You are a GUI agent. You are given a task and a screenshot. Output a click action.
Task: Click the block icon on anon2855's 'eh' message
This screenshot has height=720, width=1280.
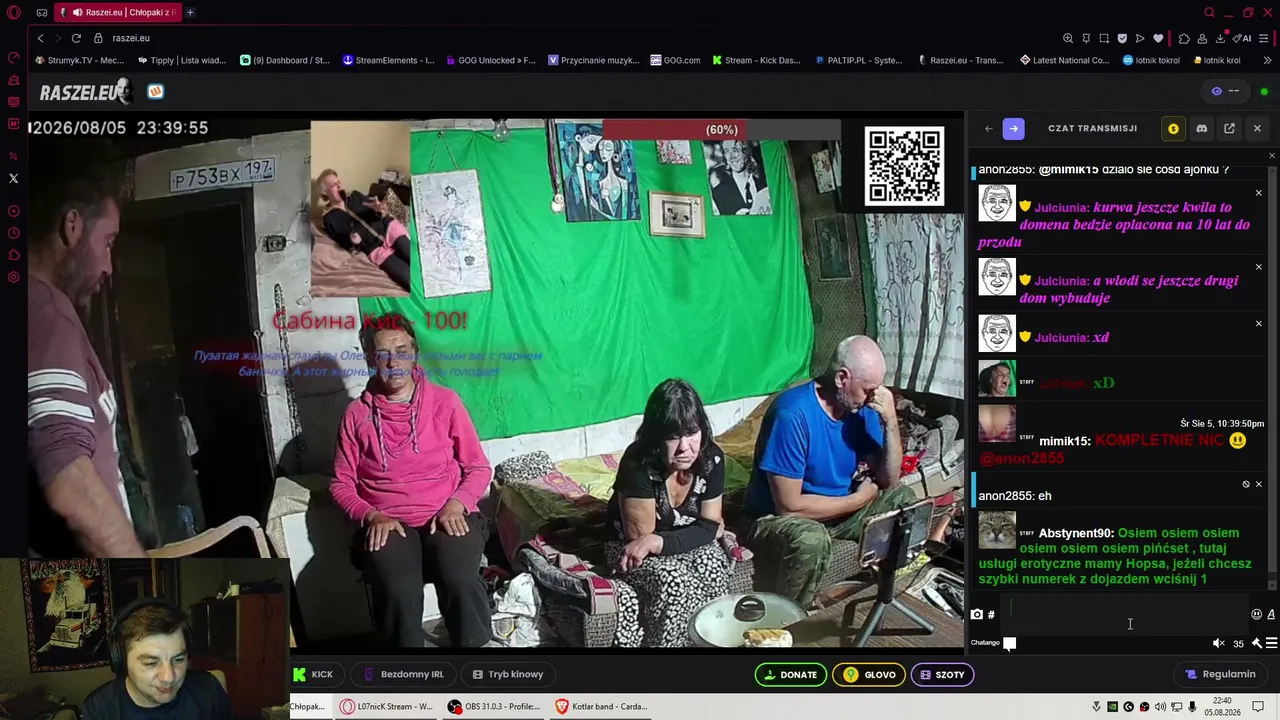pos(1246,484)
